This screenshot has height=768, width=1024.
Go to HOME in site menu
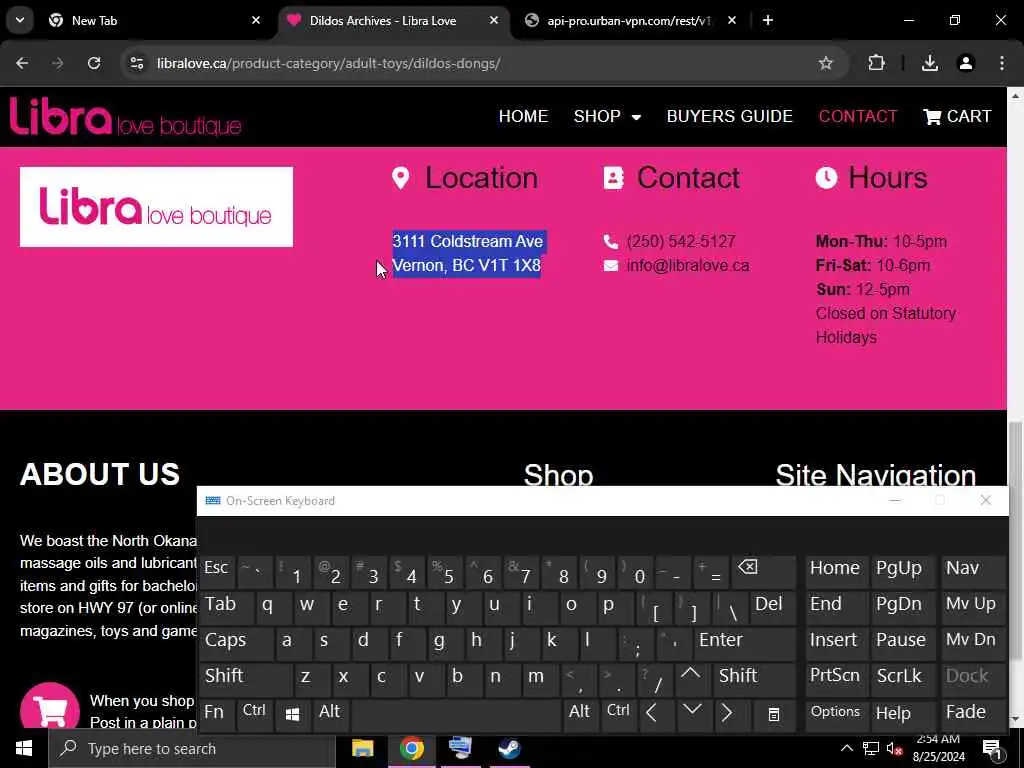pyautogui.click(x=523, y=116)
